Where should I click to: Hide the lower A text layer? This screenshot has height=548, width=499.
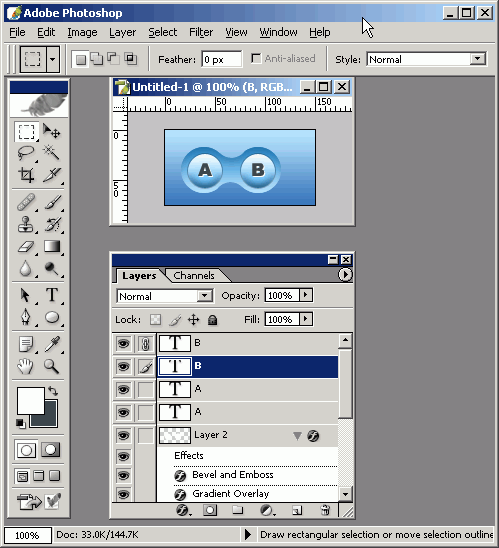point(123,412)
